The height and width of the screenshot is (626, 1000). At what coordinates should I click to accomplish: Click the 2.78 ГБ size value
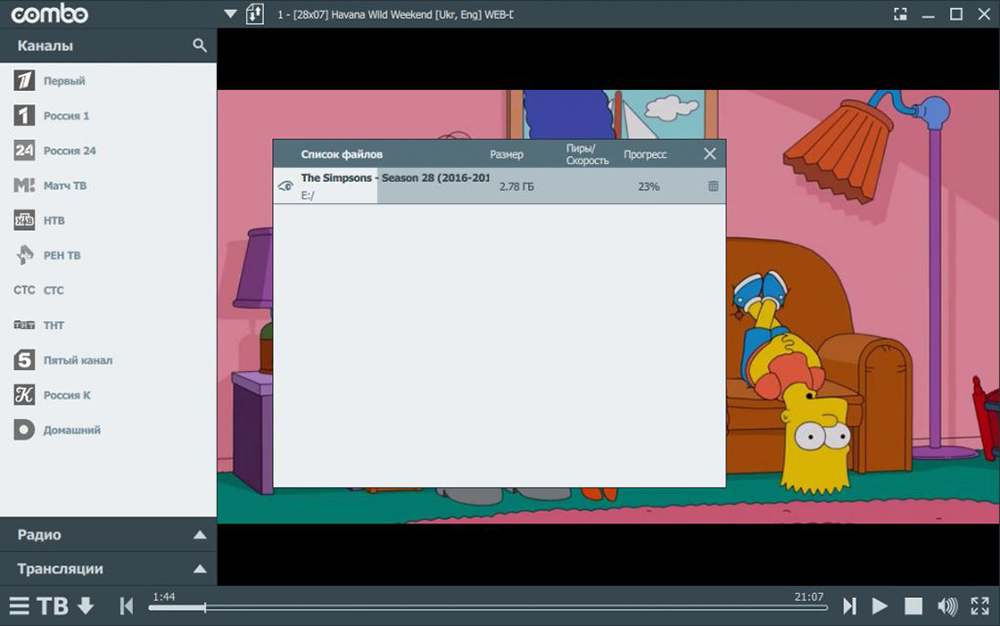click(517, 186)
